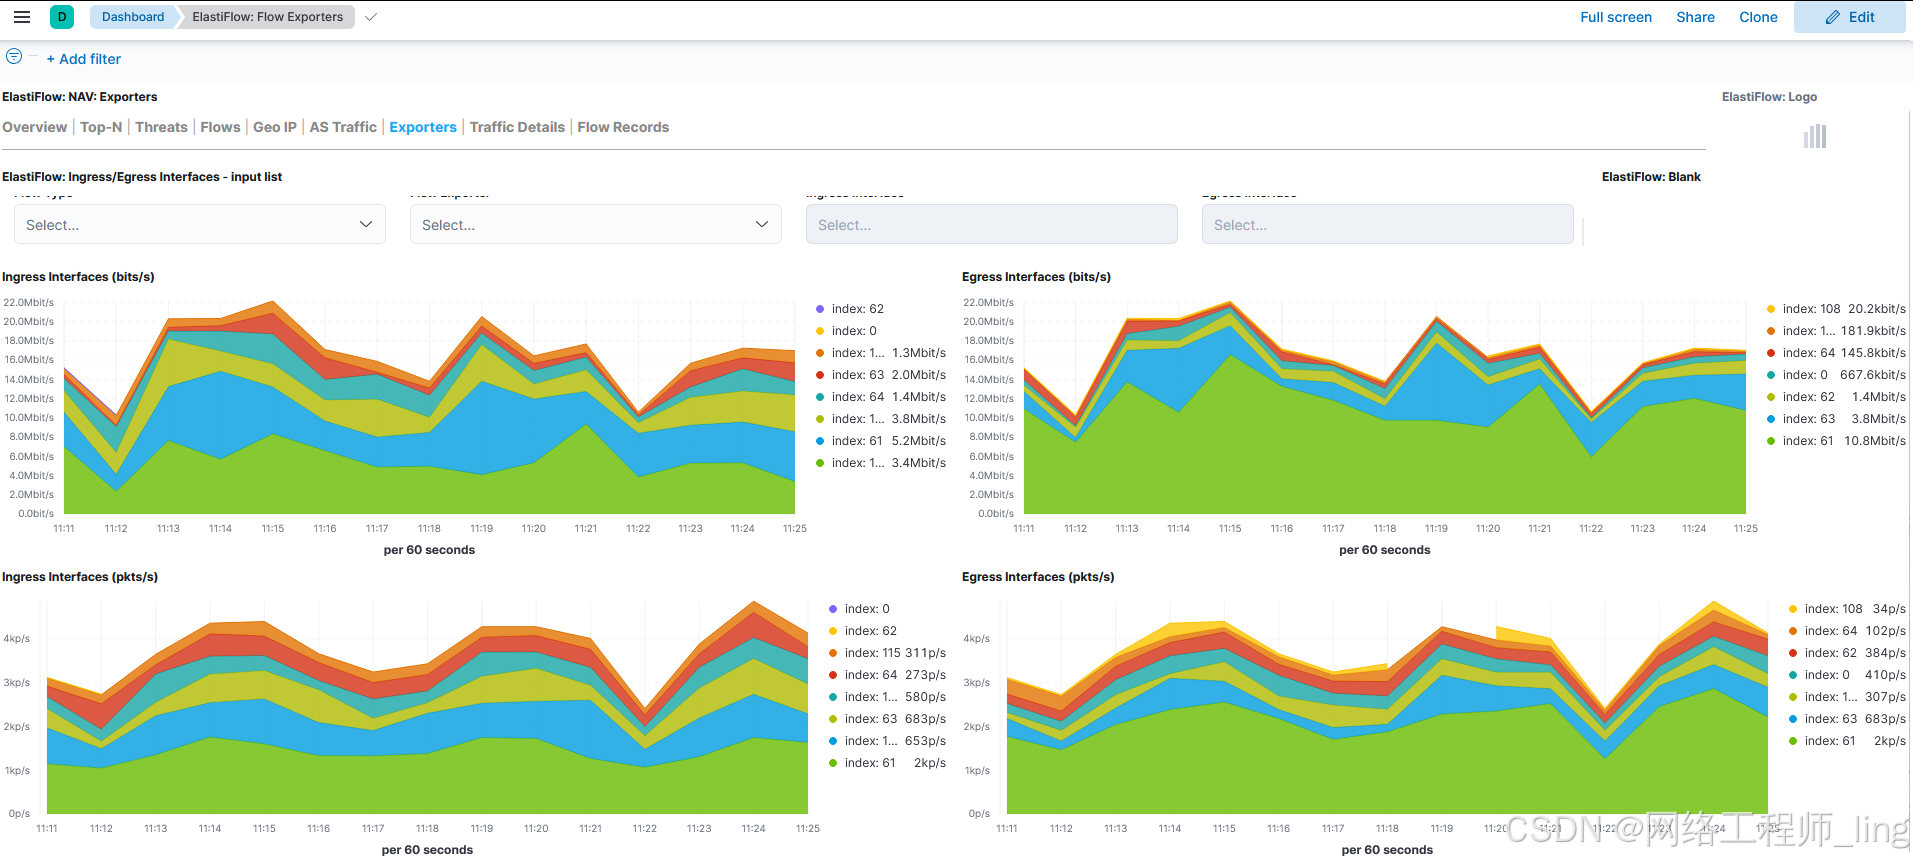Toggle index: 61 2kp/s ingress pkts legend
The image size is (1913, 861).
point(887,763)
